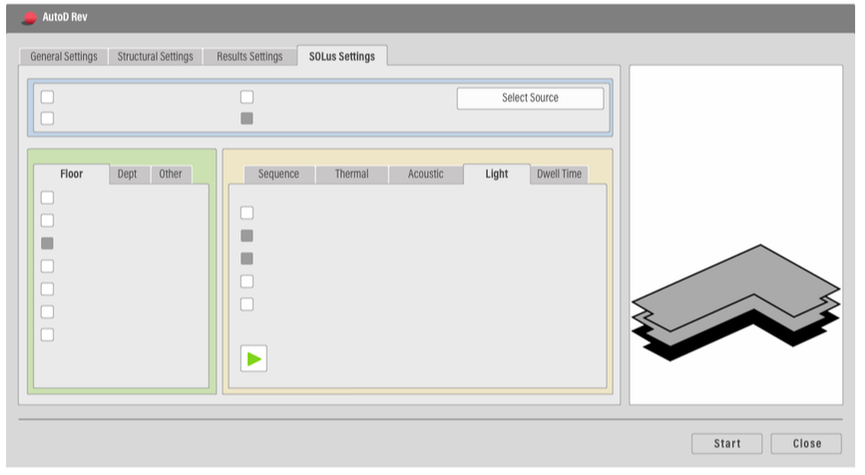The height and width of the screenshot is (475, 865).
Task: Tick the first checkbox in the Light tab
Action: (247, 213)
